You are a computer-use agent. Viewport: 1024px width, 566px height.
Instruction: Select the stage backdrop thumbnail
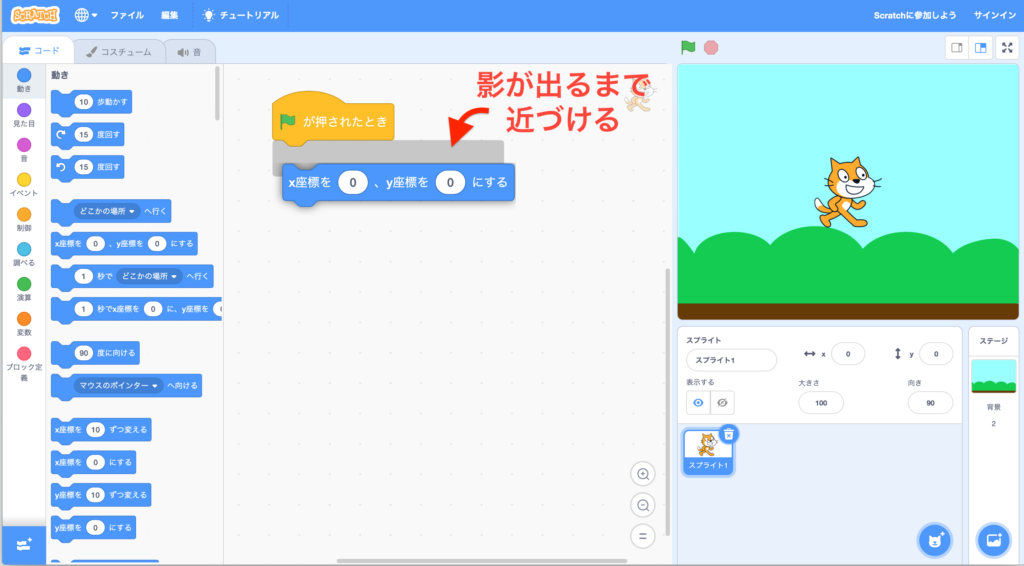993,376
